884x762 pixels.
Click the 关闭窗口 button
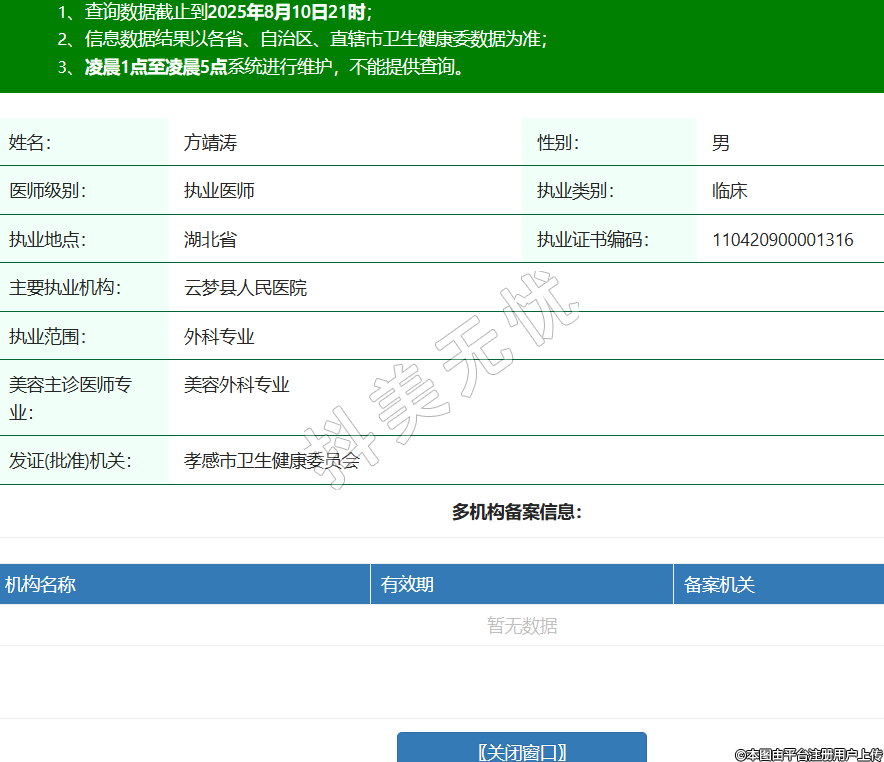[521, 751]
